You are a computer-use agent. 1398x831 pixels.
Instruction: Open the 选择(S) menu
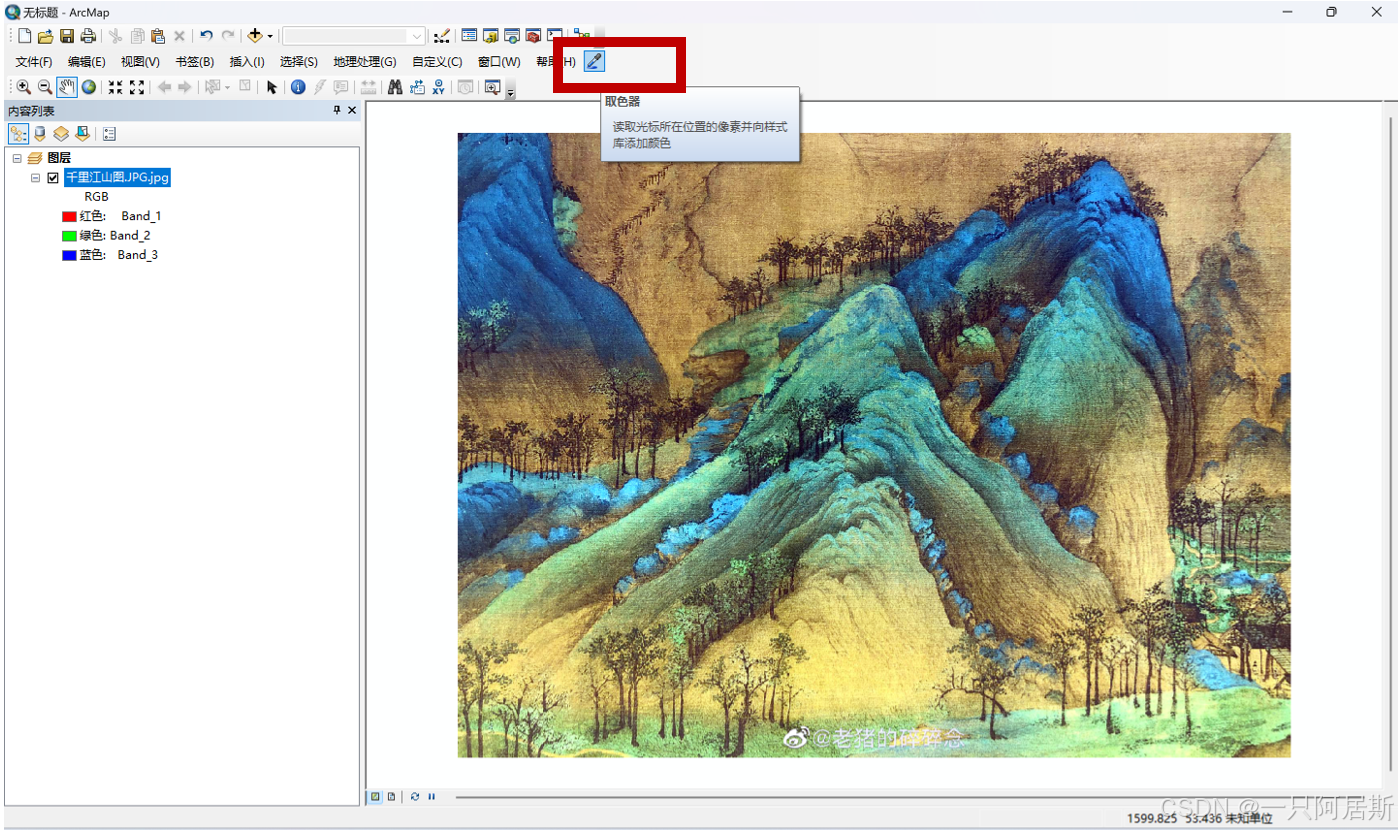click(298, 62)
